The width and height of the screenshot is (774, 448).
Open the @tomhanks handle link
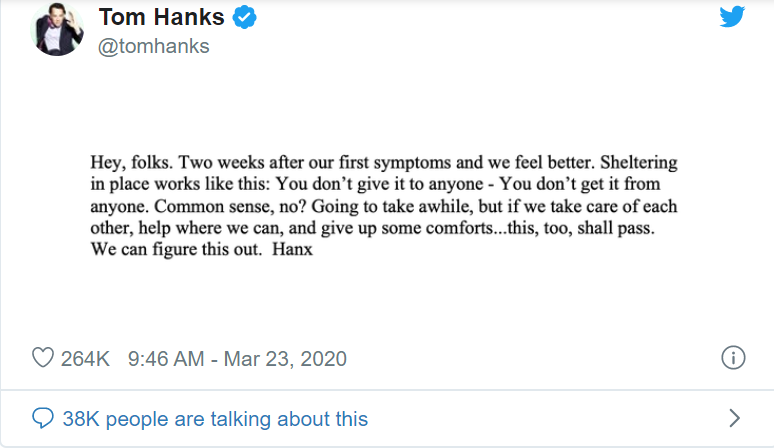pos(153,47)
